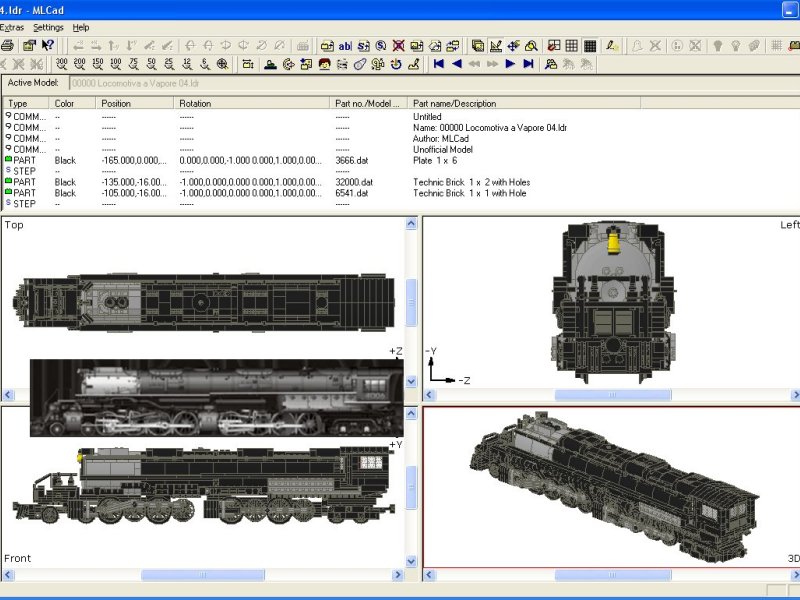Open the Help menu
Image resolution: width=800 pixels, height=600 pixels.
(x=81, y=28)
